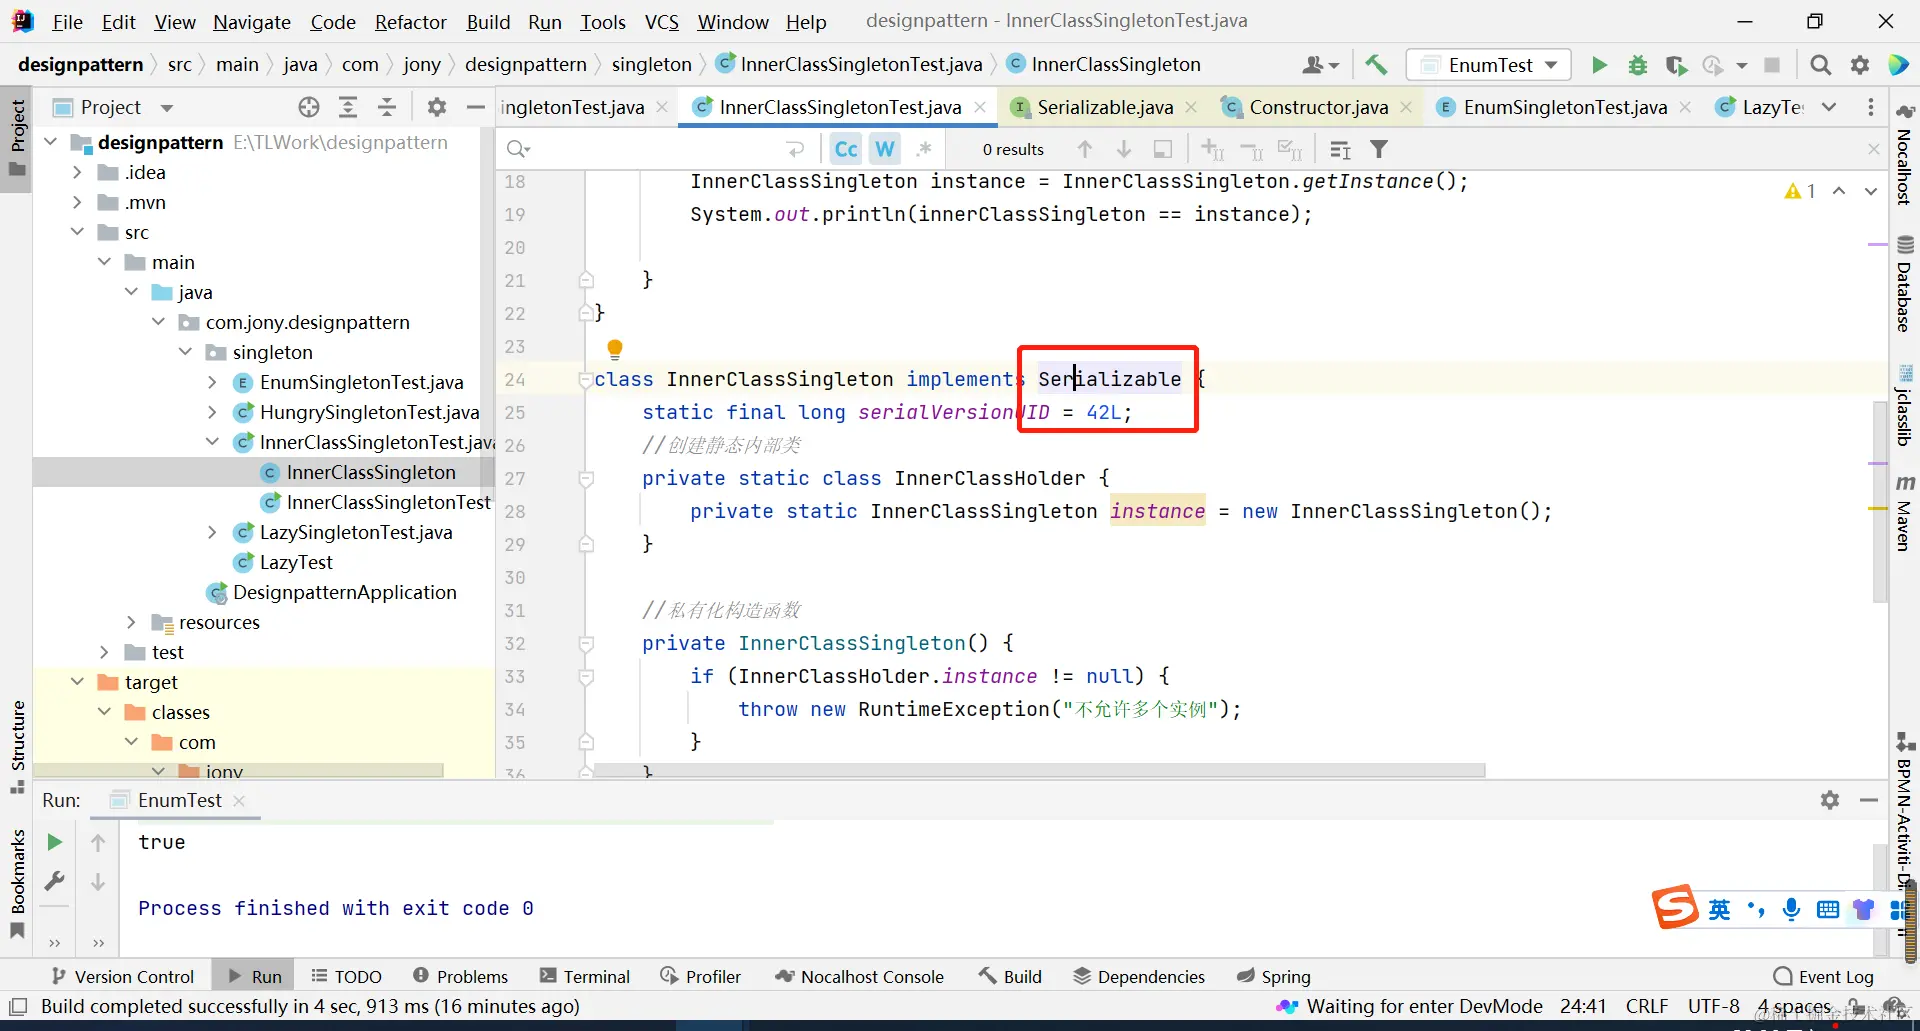Collapse the singleton package
1920x1031 pixels.
coord(185,352)
